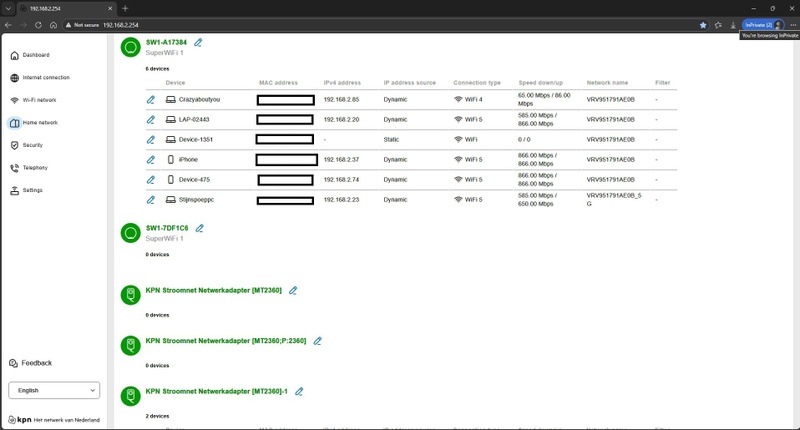This screenshot has width=800, height=430.
Task: Edit the SW1-A17384 device name pencil icon
Action: [x=198, y=43]
